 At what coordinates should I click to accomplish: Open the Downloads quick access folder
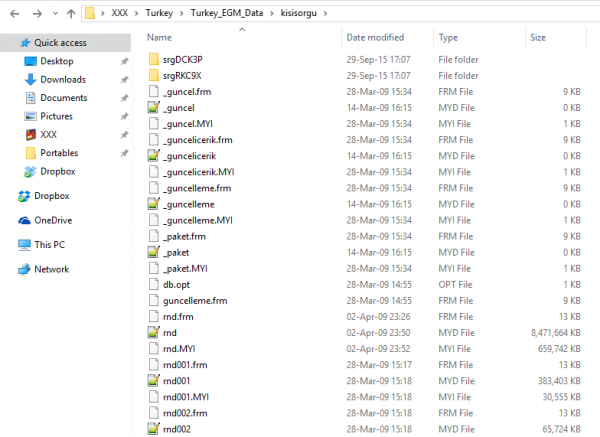pos(62,79)
